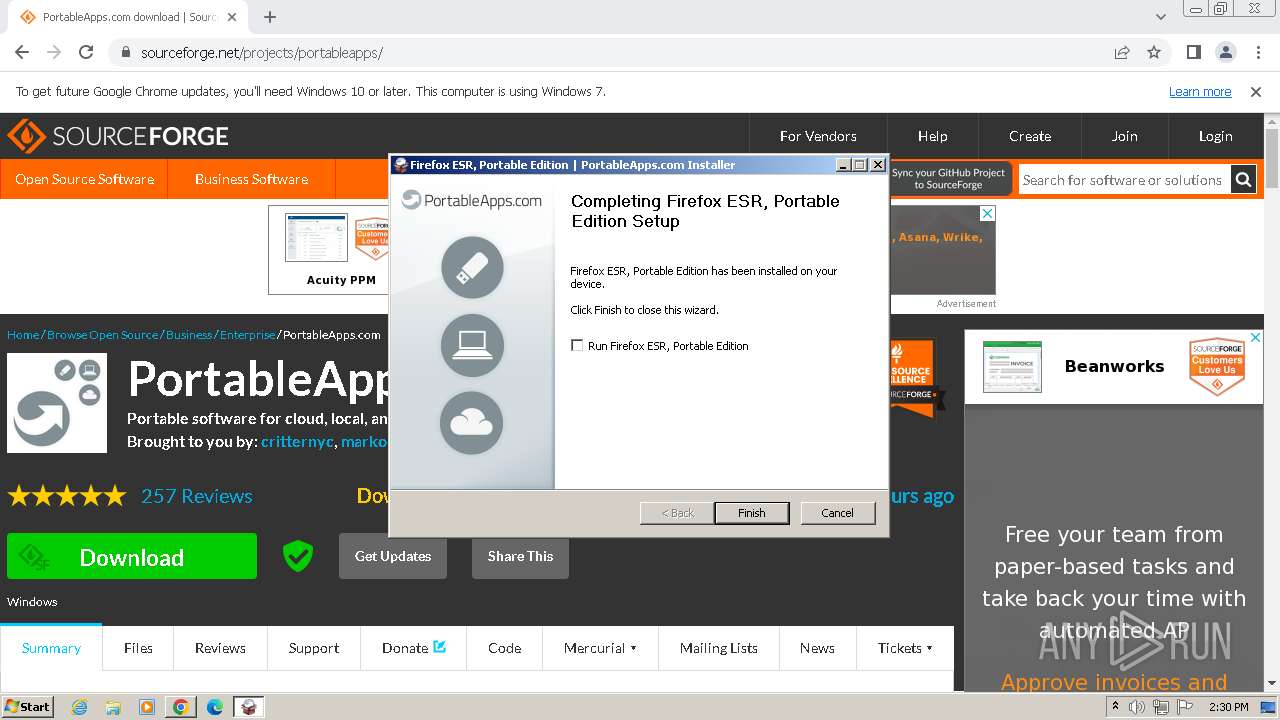
Task: Open the Action Center flag icon
Action: 1183,707
